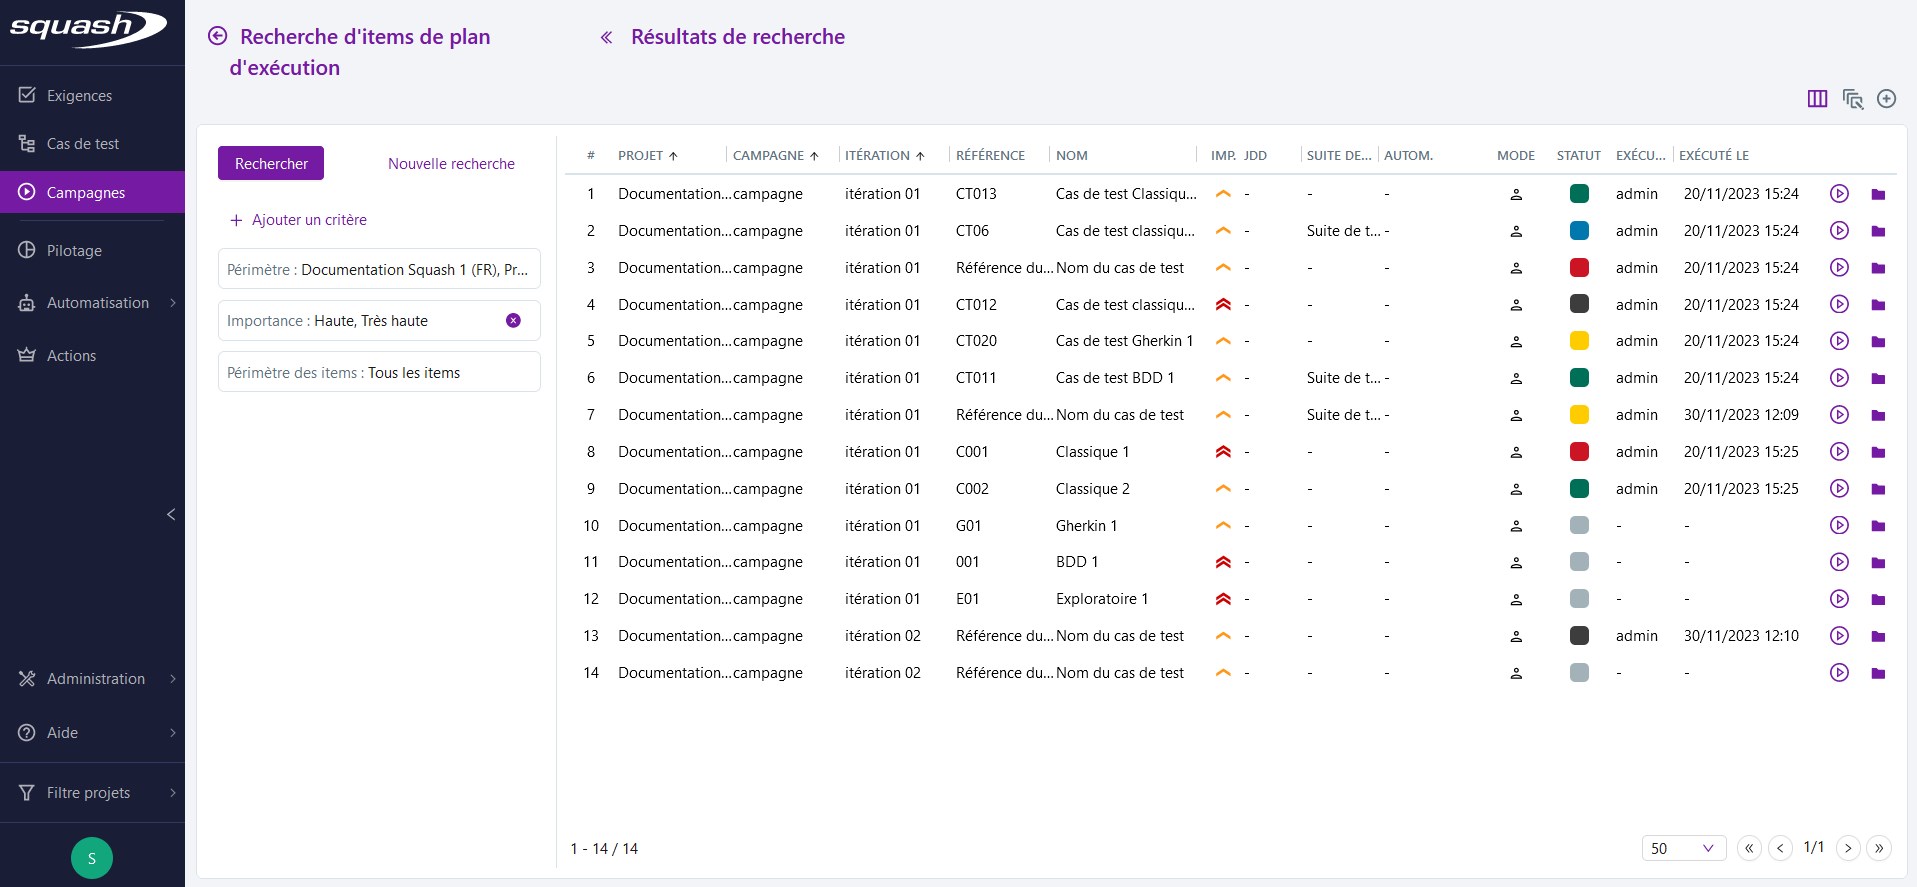The height and width of the screenshot is (887, 1917).
Task: Launch execution for Gherkin 1 row
Action: tap(1839, 525)
